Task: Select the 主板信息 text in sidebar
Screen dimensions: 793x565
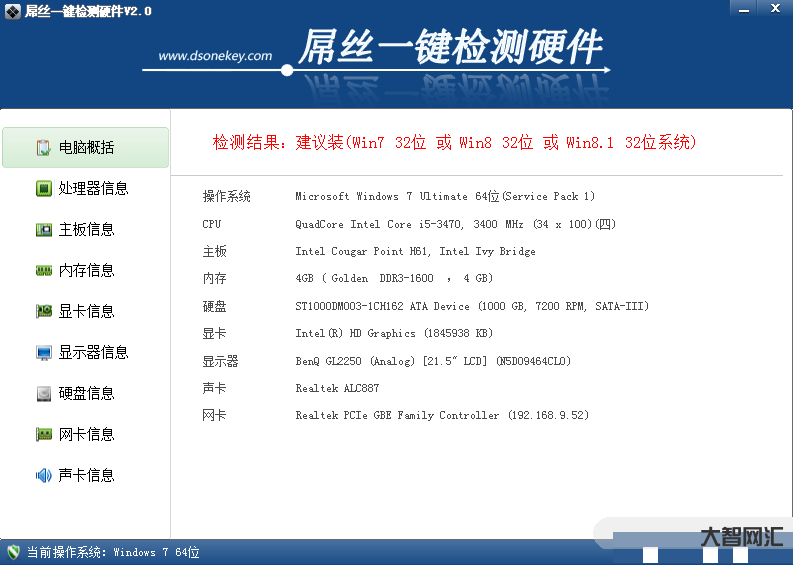Action: [x=87, y=230]
